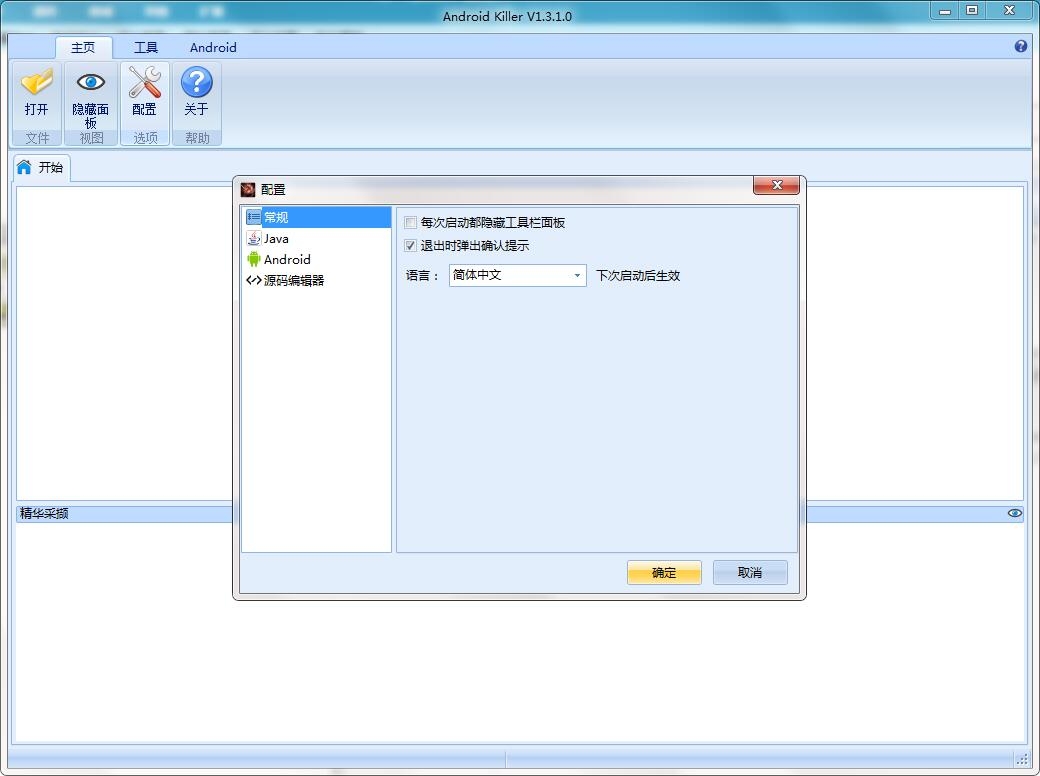
Task: Click the resize grip in the status bar
Action: click(x=1021, y=759)
